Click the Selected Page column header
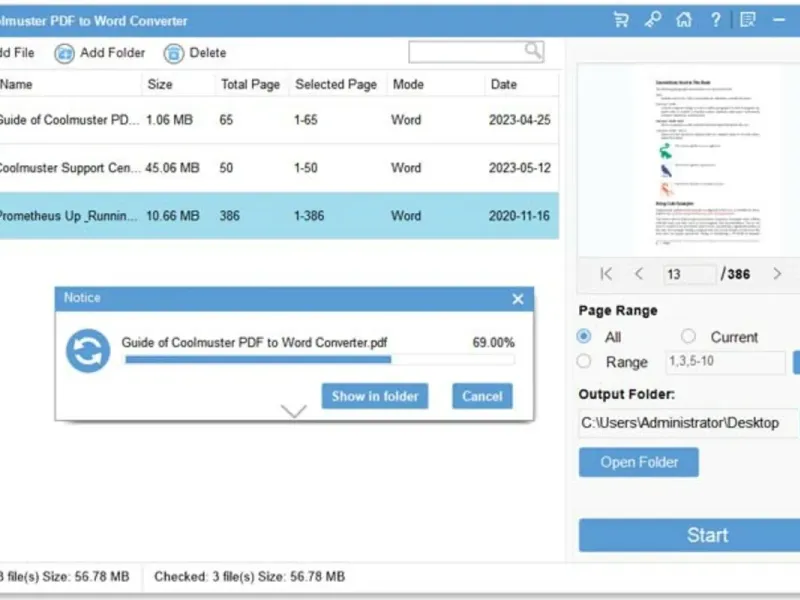 [x=336, y=84]
